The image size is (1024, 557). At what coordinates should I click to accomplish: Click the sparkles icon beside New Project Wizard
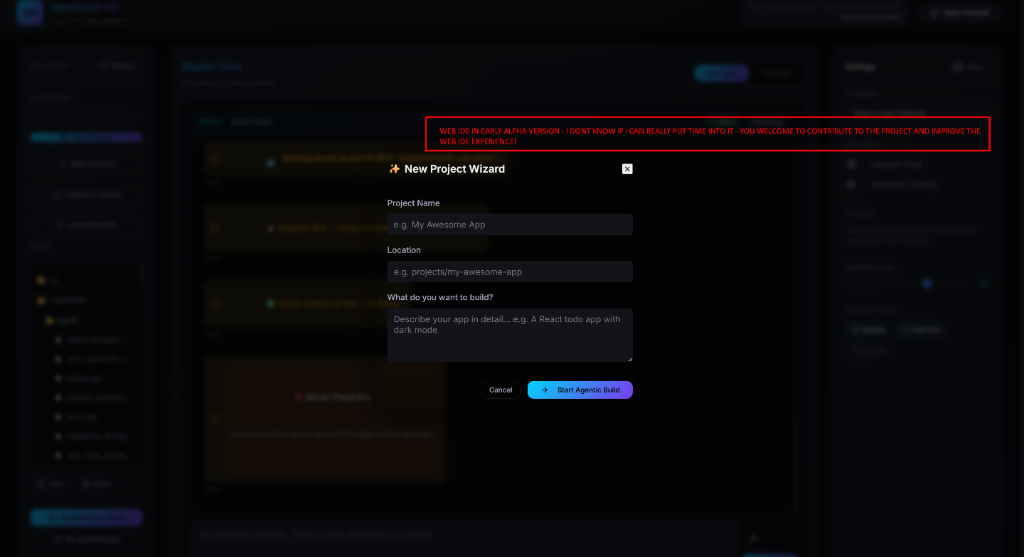pyautogui.click(x=394, y=169)
